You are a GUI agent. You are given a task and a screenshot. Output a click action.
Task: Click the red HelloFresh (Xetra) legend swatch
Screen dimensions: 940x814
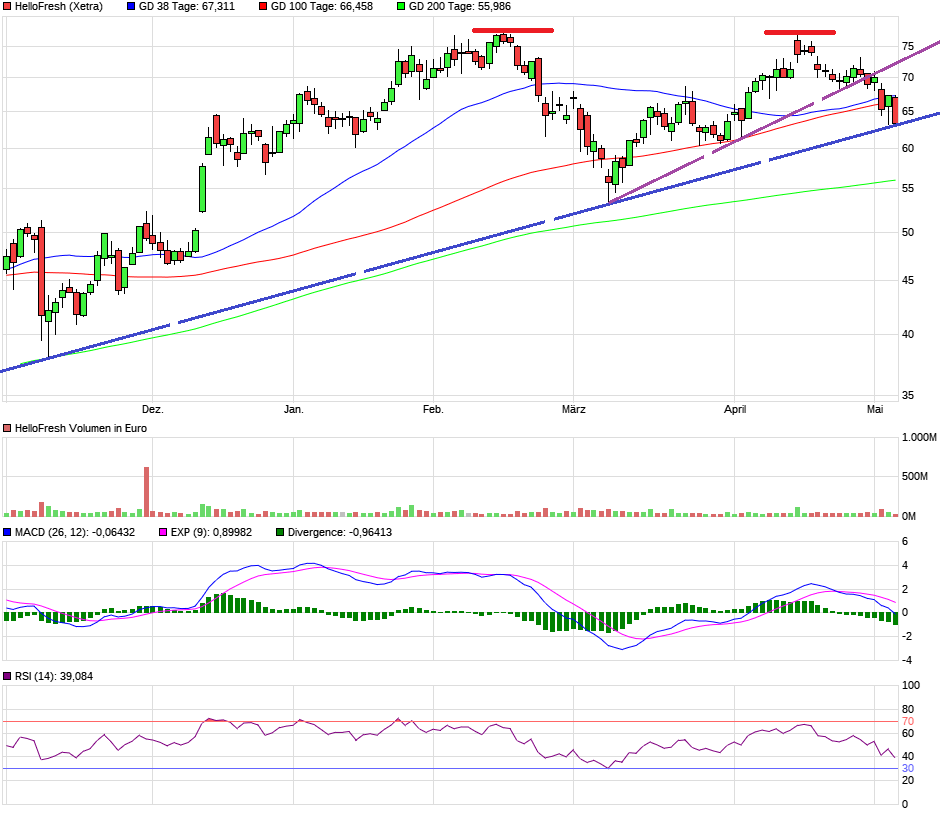click(7, 7)
